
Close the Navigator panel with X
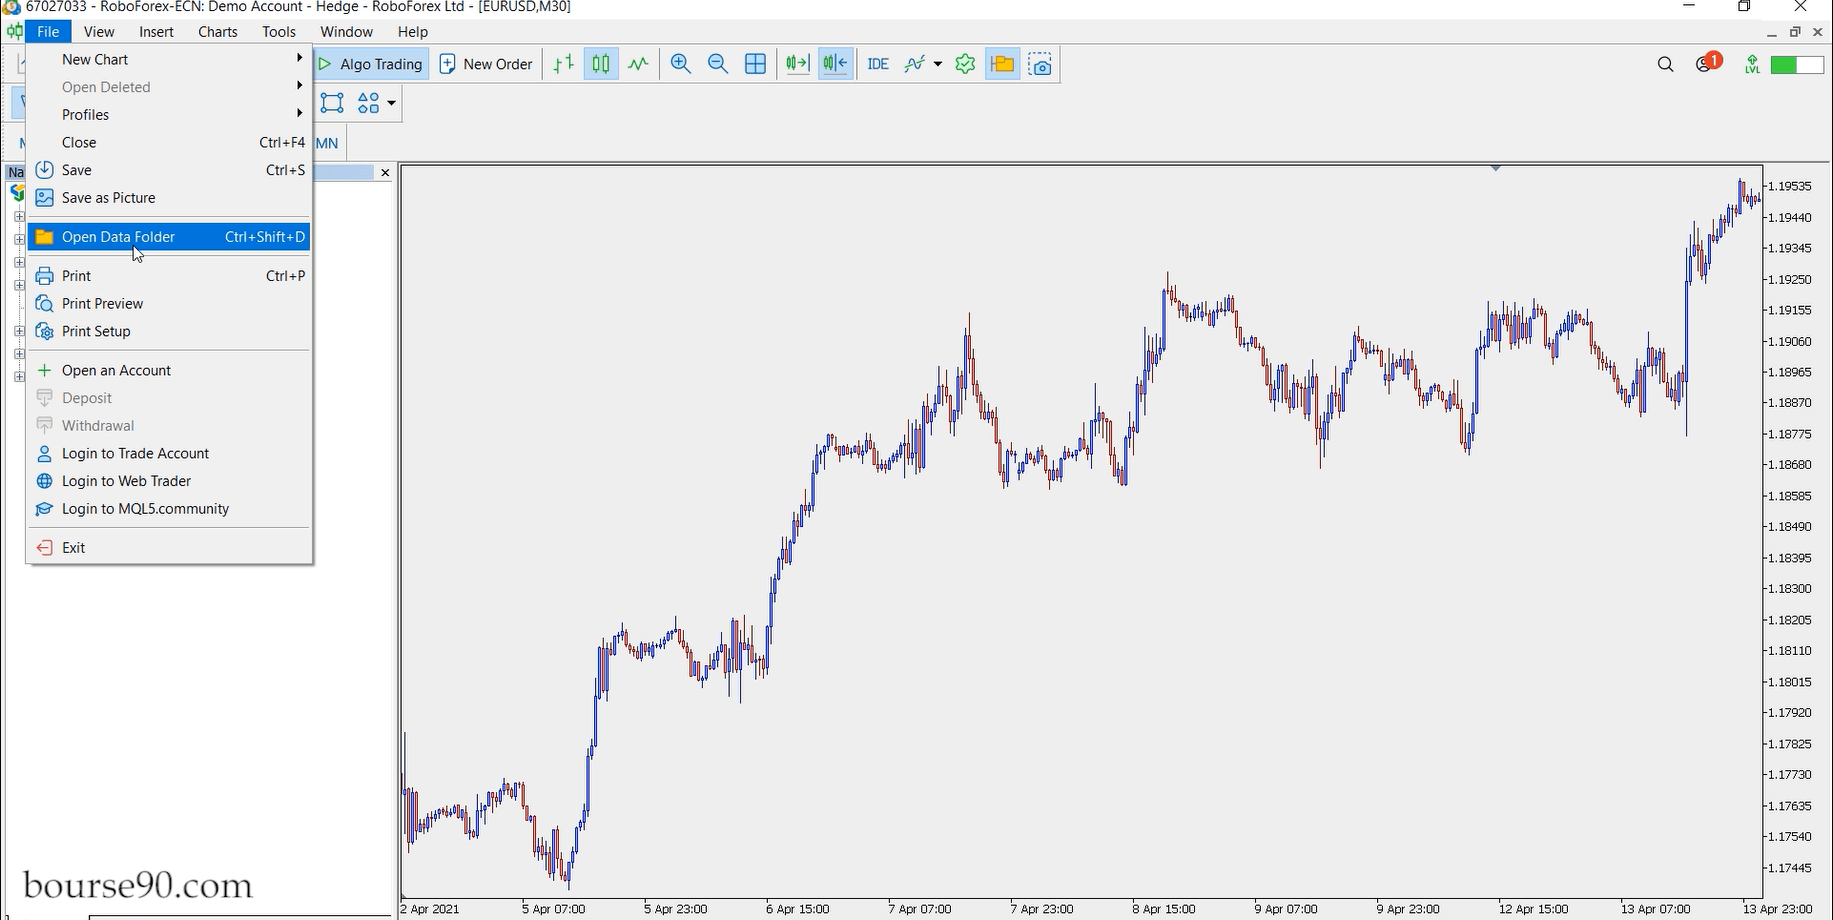(x=385, y=173)
